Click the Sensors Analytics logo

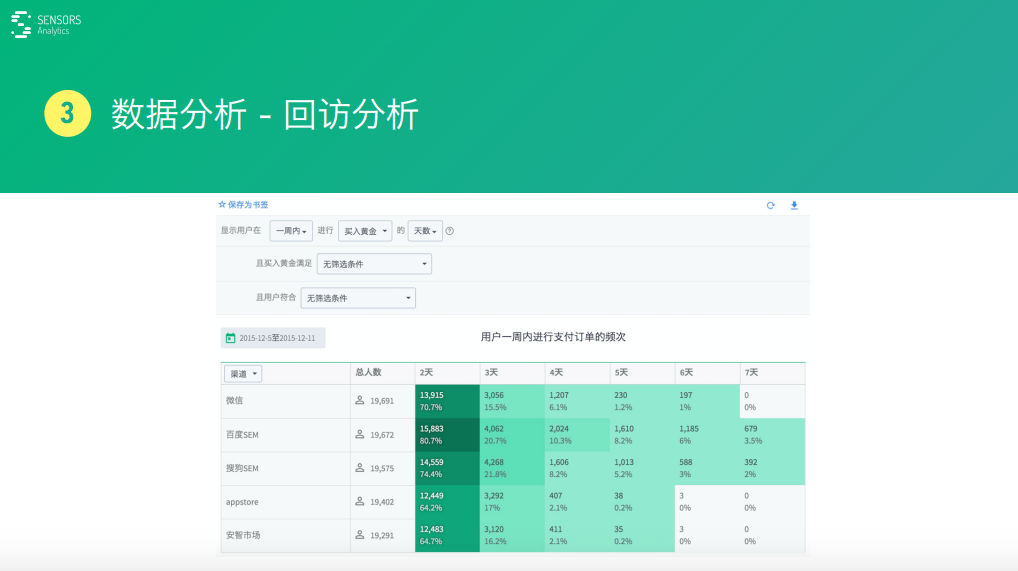click(47, 24)
